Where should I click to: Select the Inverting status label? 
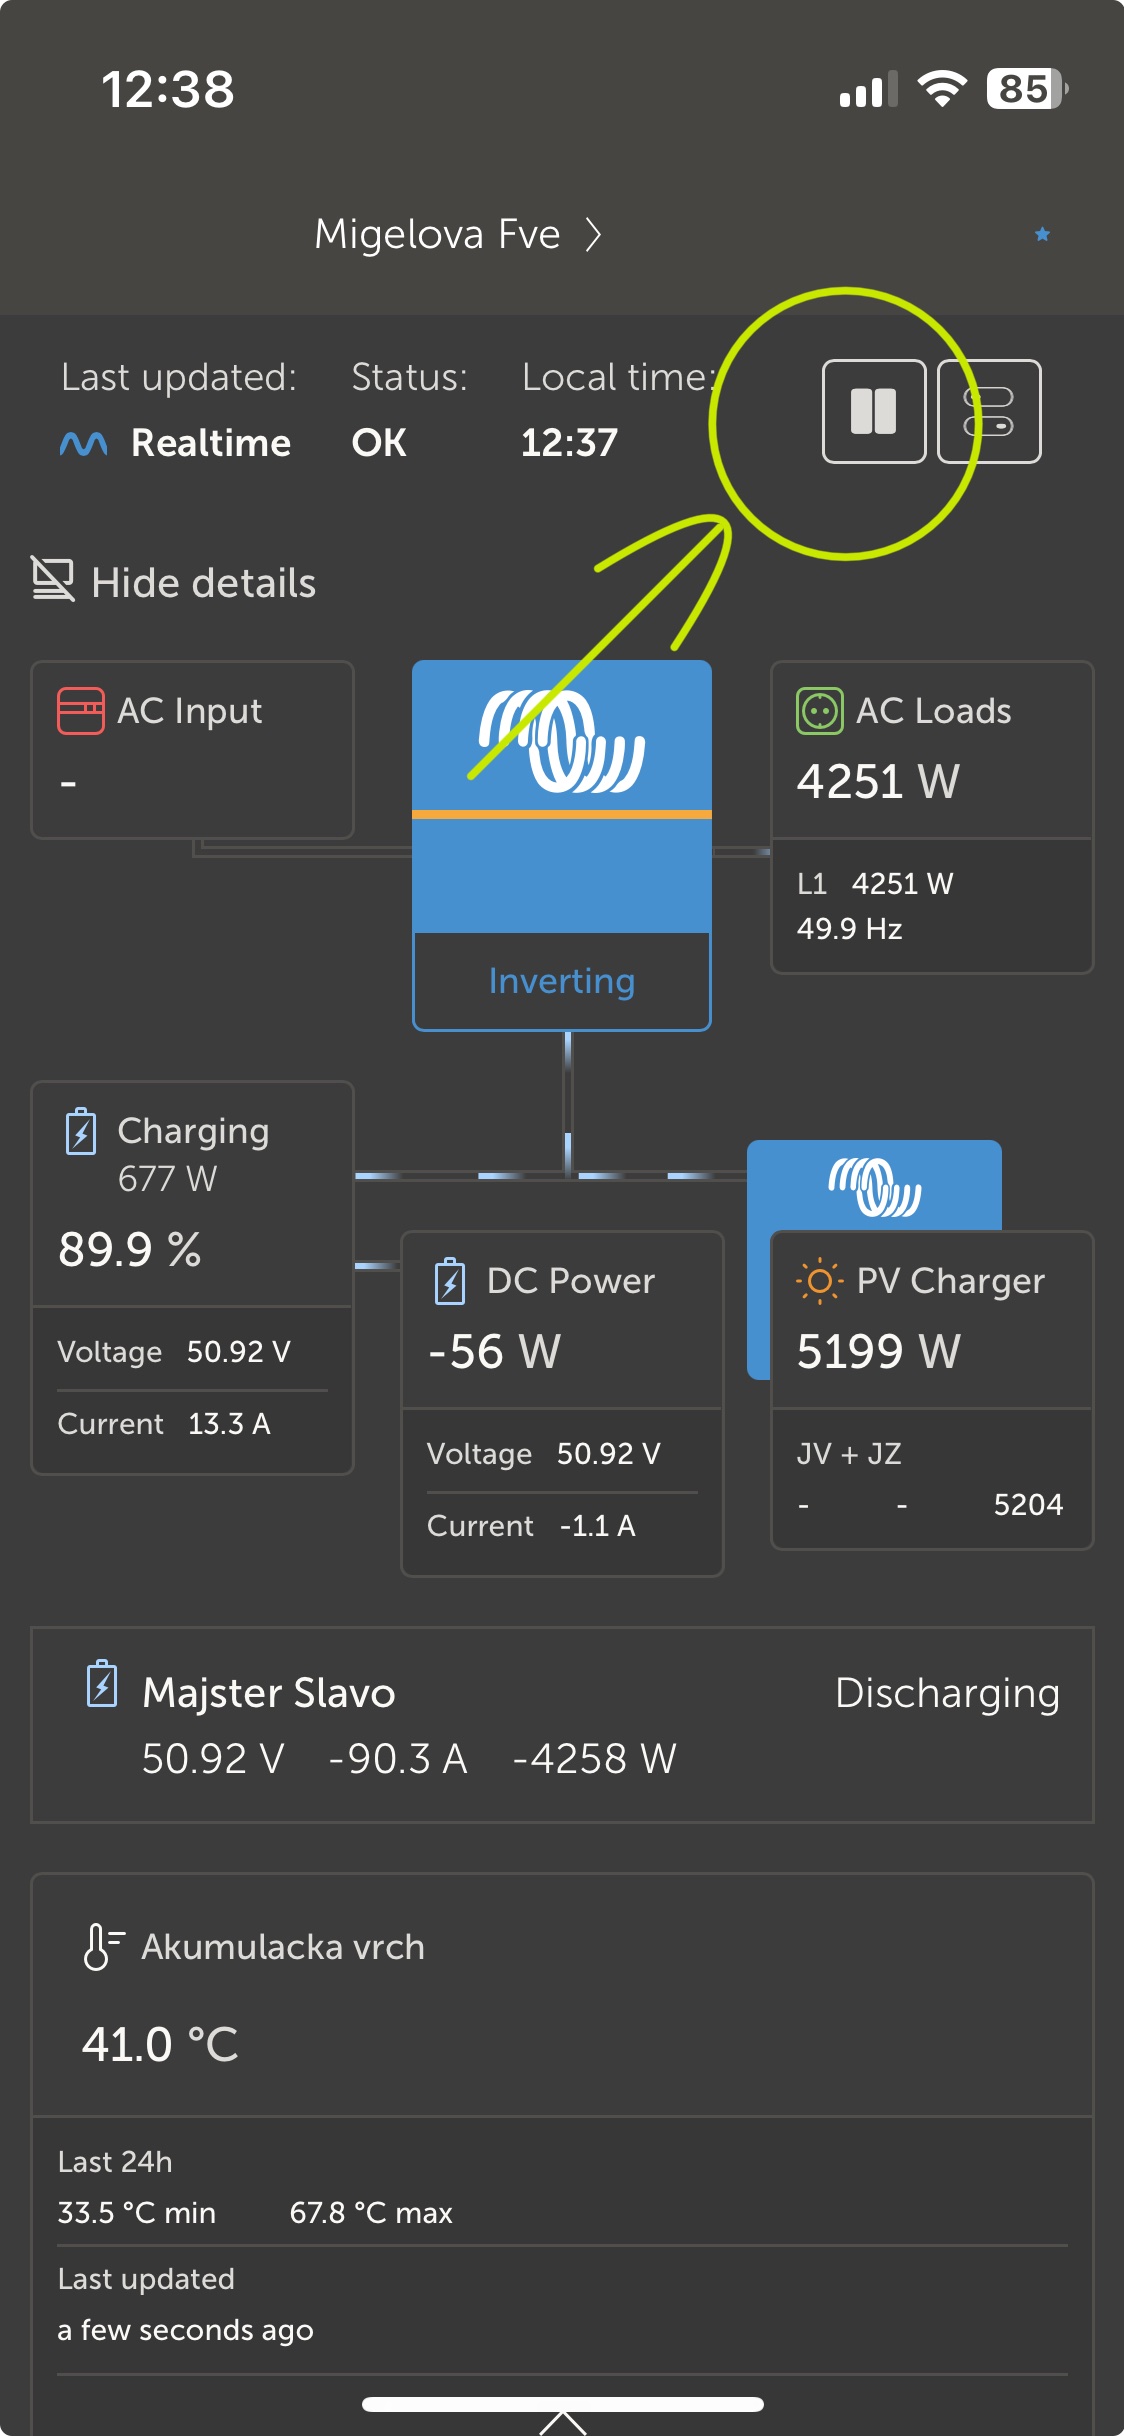click(x=562, y=981)
